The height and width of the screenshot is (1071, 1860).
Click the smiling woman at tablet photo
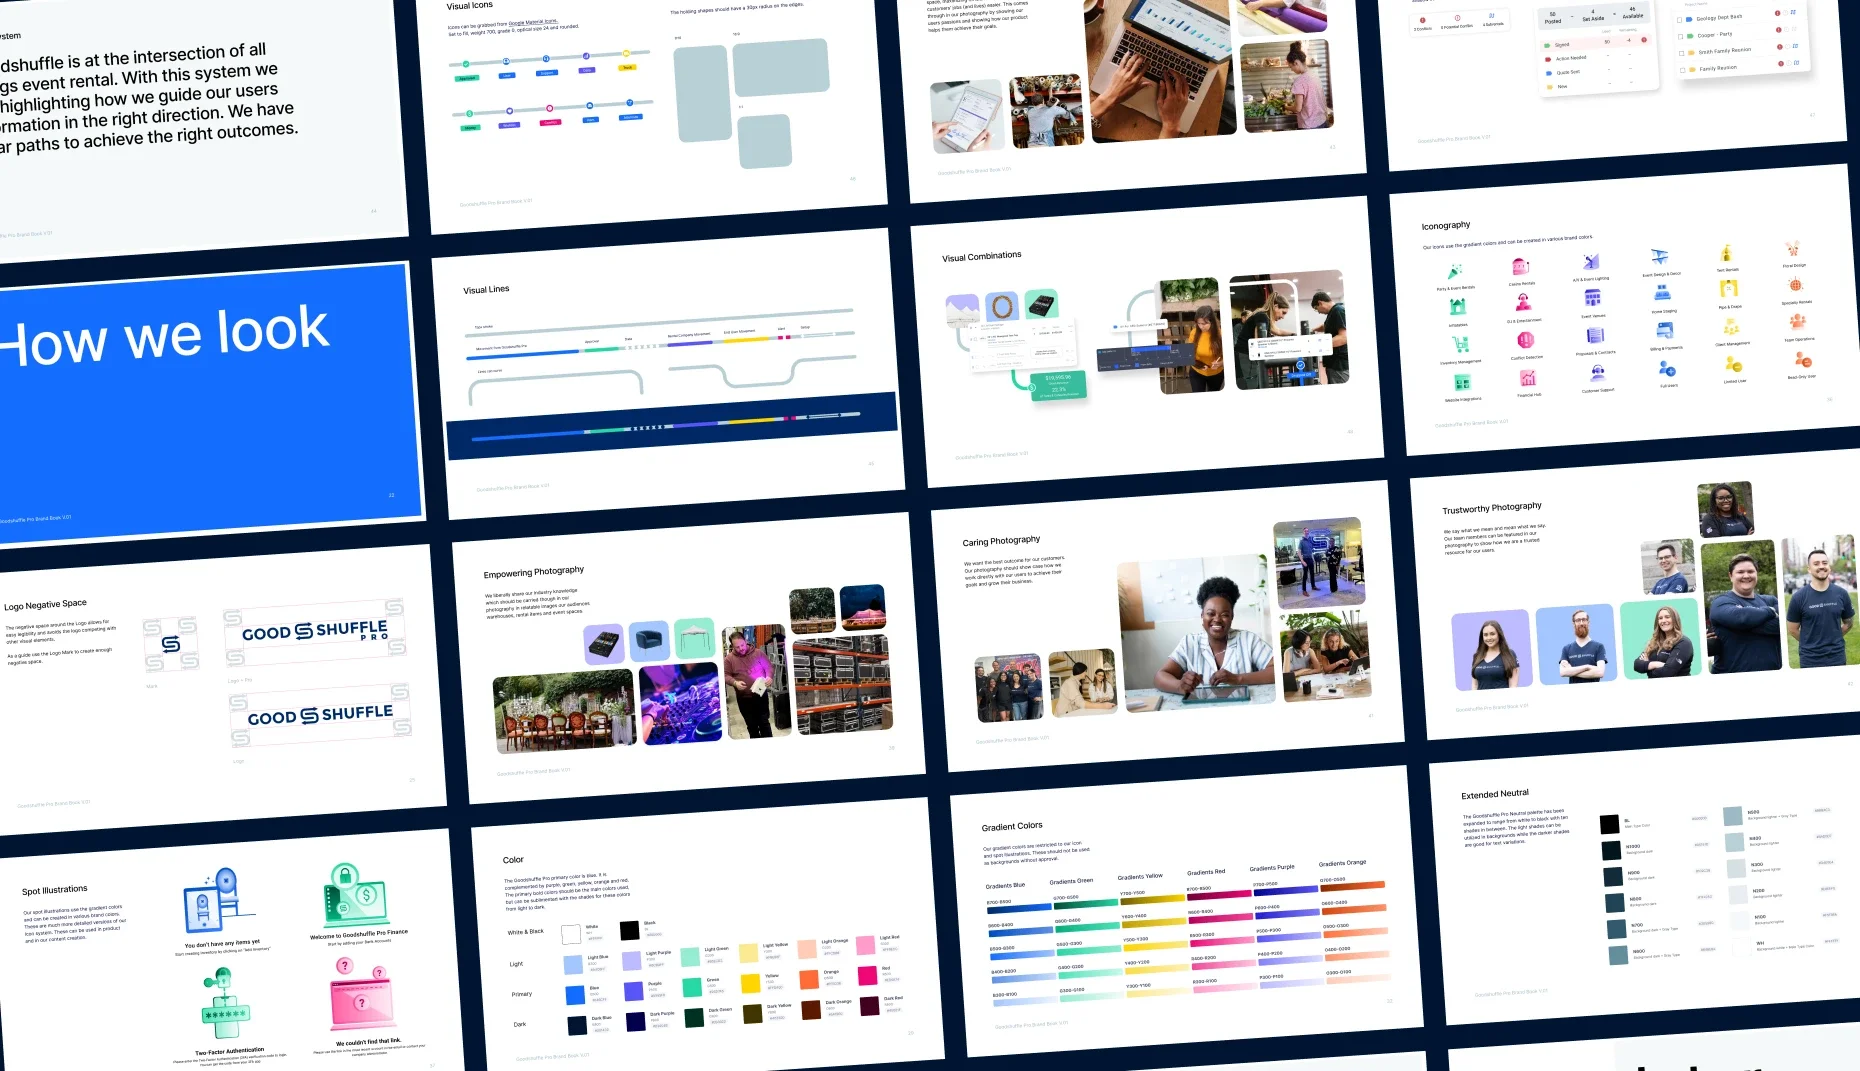pyautogui.click(x=1197, y=633)
